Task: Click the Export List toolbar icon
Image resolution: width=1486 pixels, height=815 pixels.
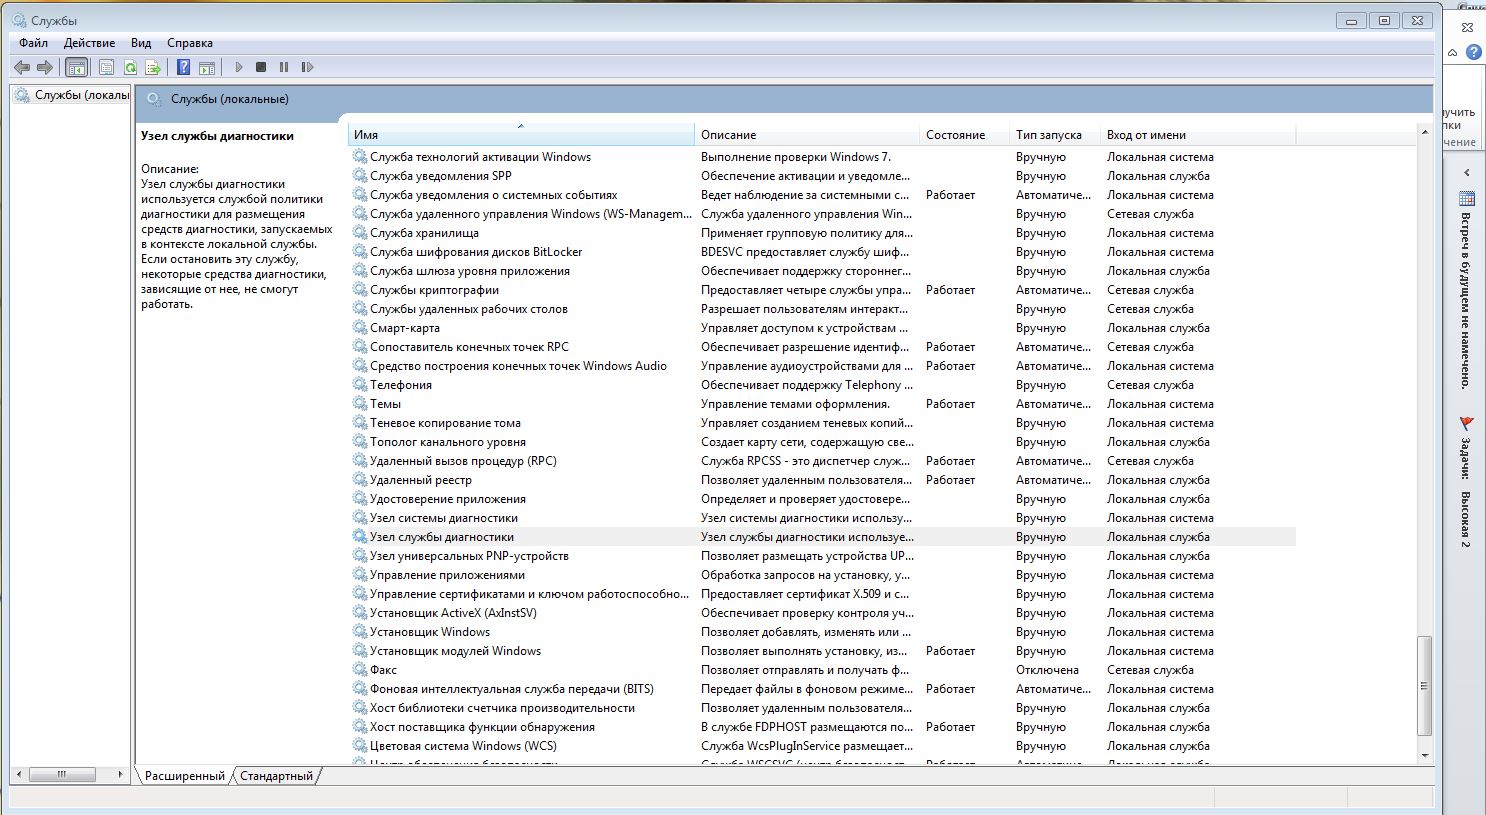Action: tap(153, 67)
